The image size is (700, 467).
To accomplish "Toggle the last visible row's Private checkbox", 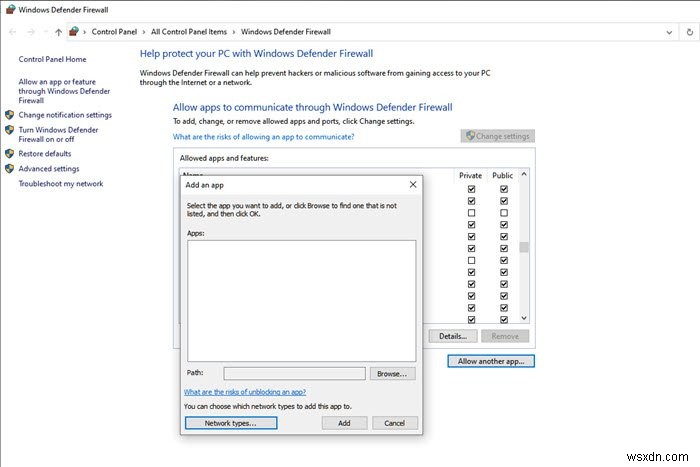I will [x=471, y=319].
